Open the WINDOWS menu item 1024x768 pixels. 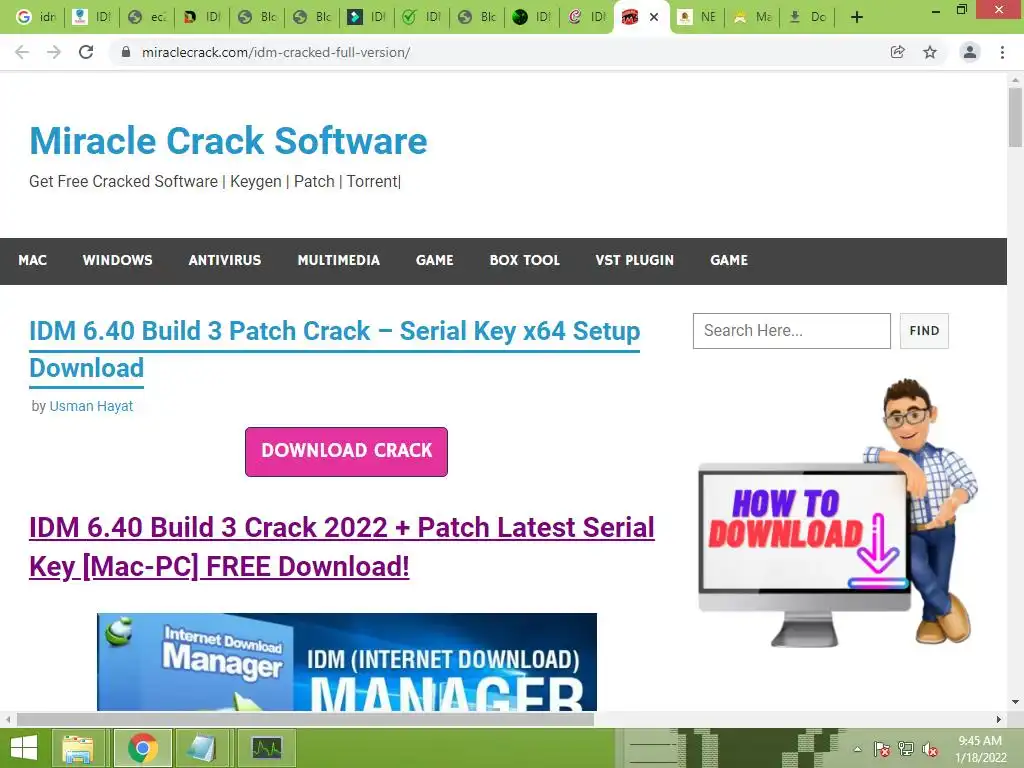(x=118, y=261)
